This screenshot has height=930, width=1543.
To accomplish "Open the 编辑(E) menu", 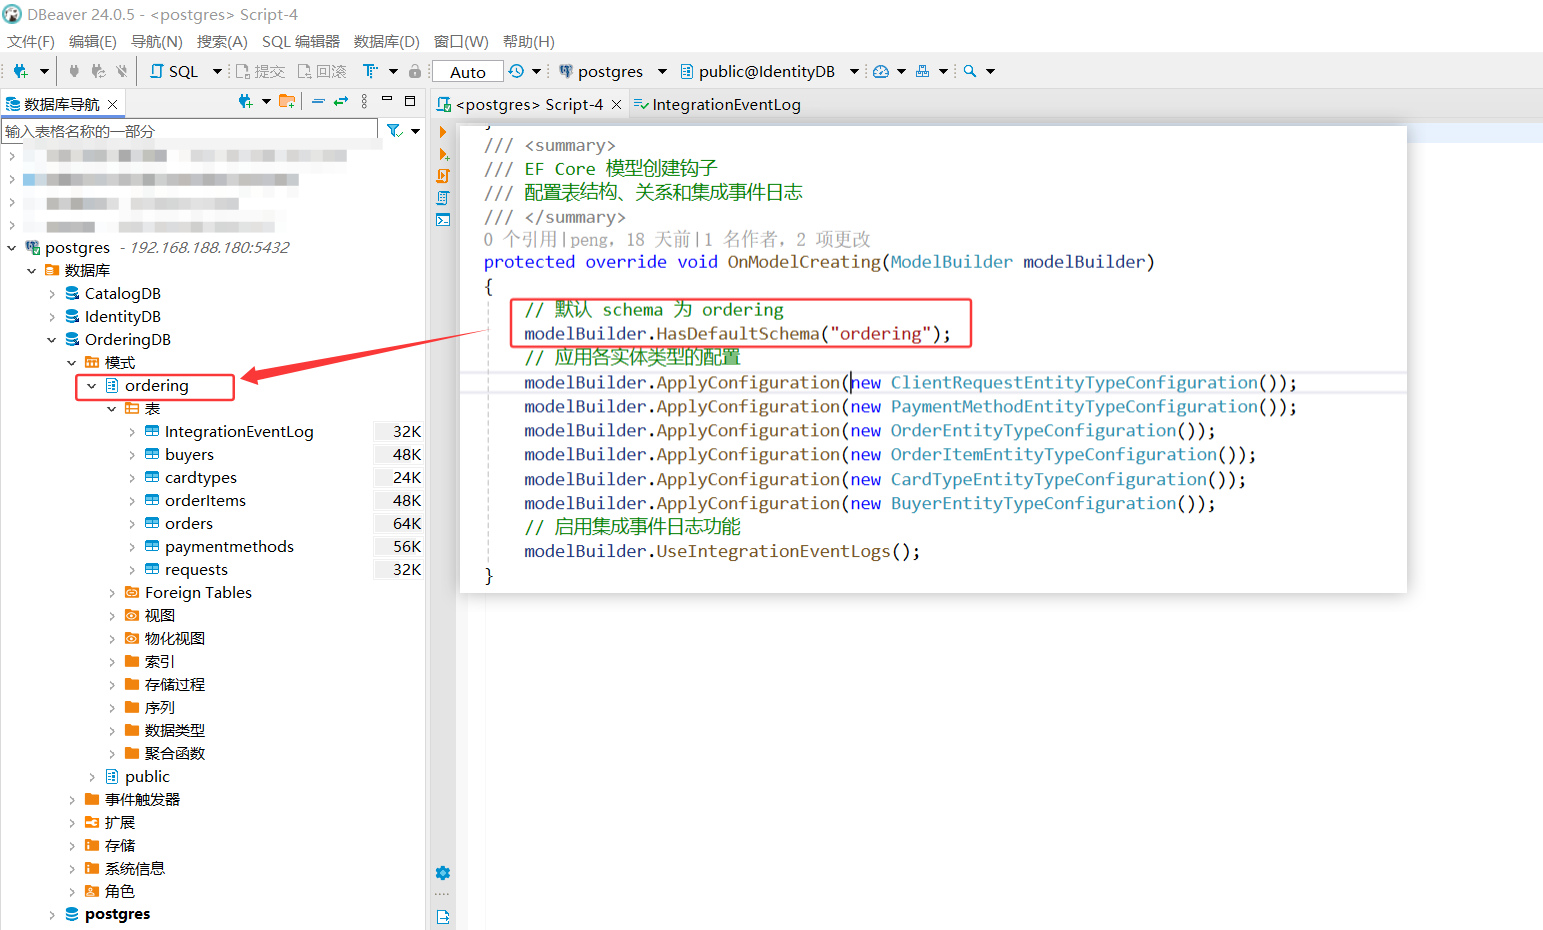I will point(93,41).
